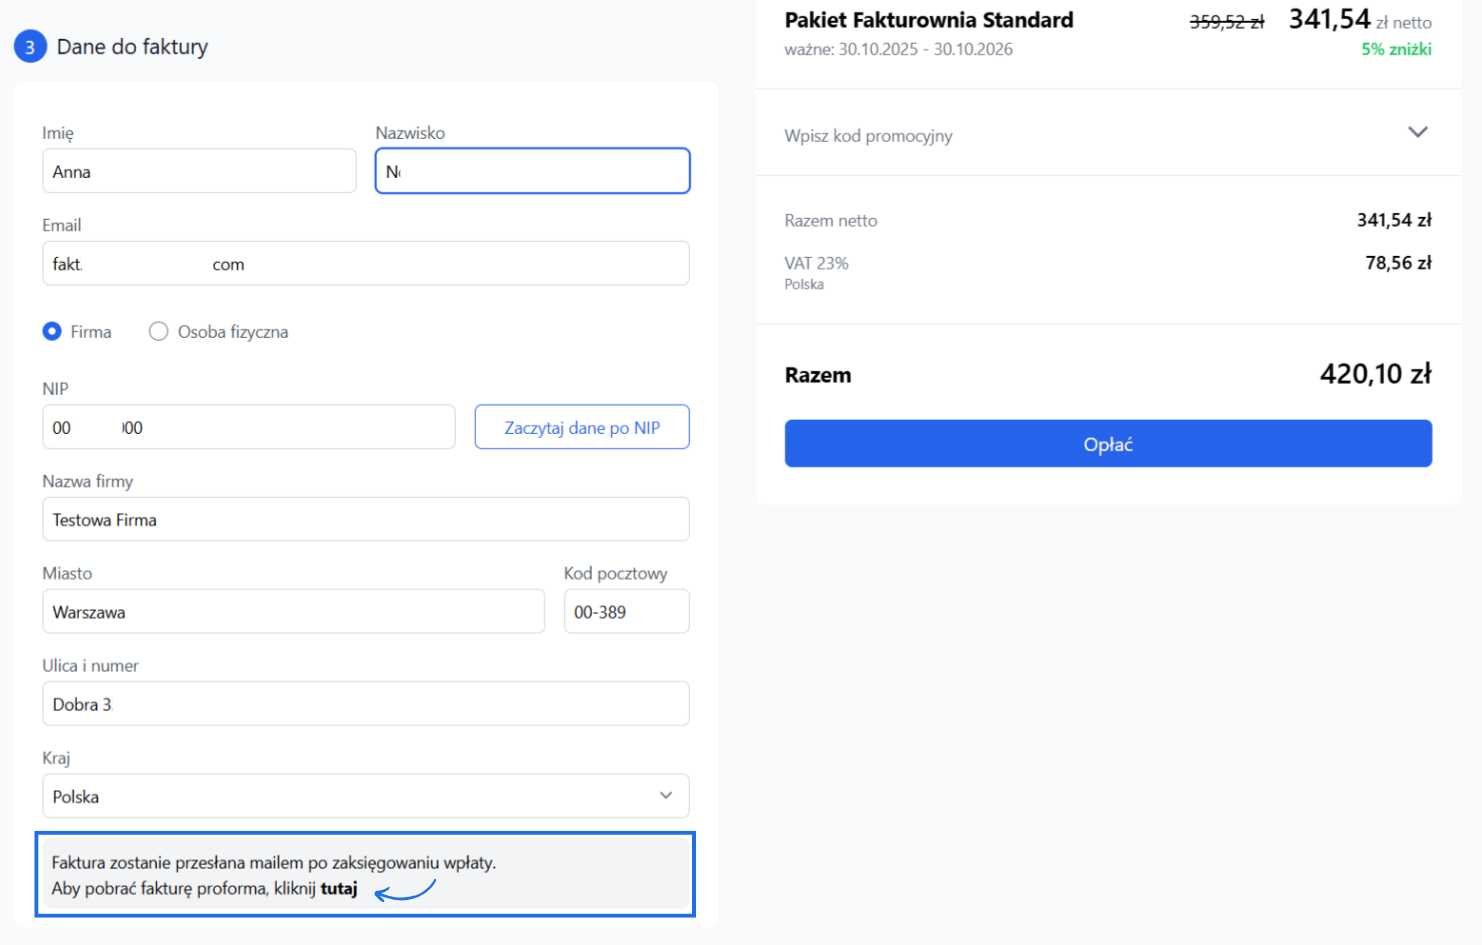1482x945 pixels.
Task: Click the Wpisz kod promocyjny label
Action: click(x=868, y=136)
